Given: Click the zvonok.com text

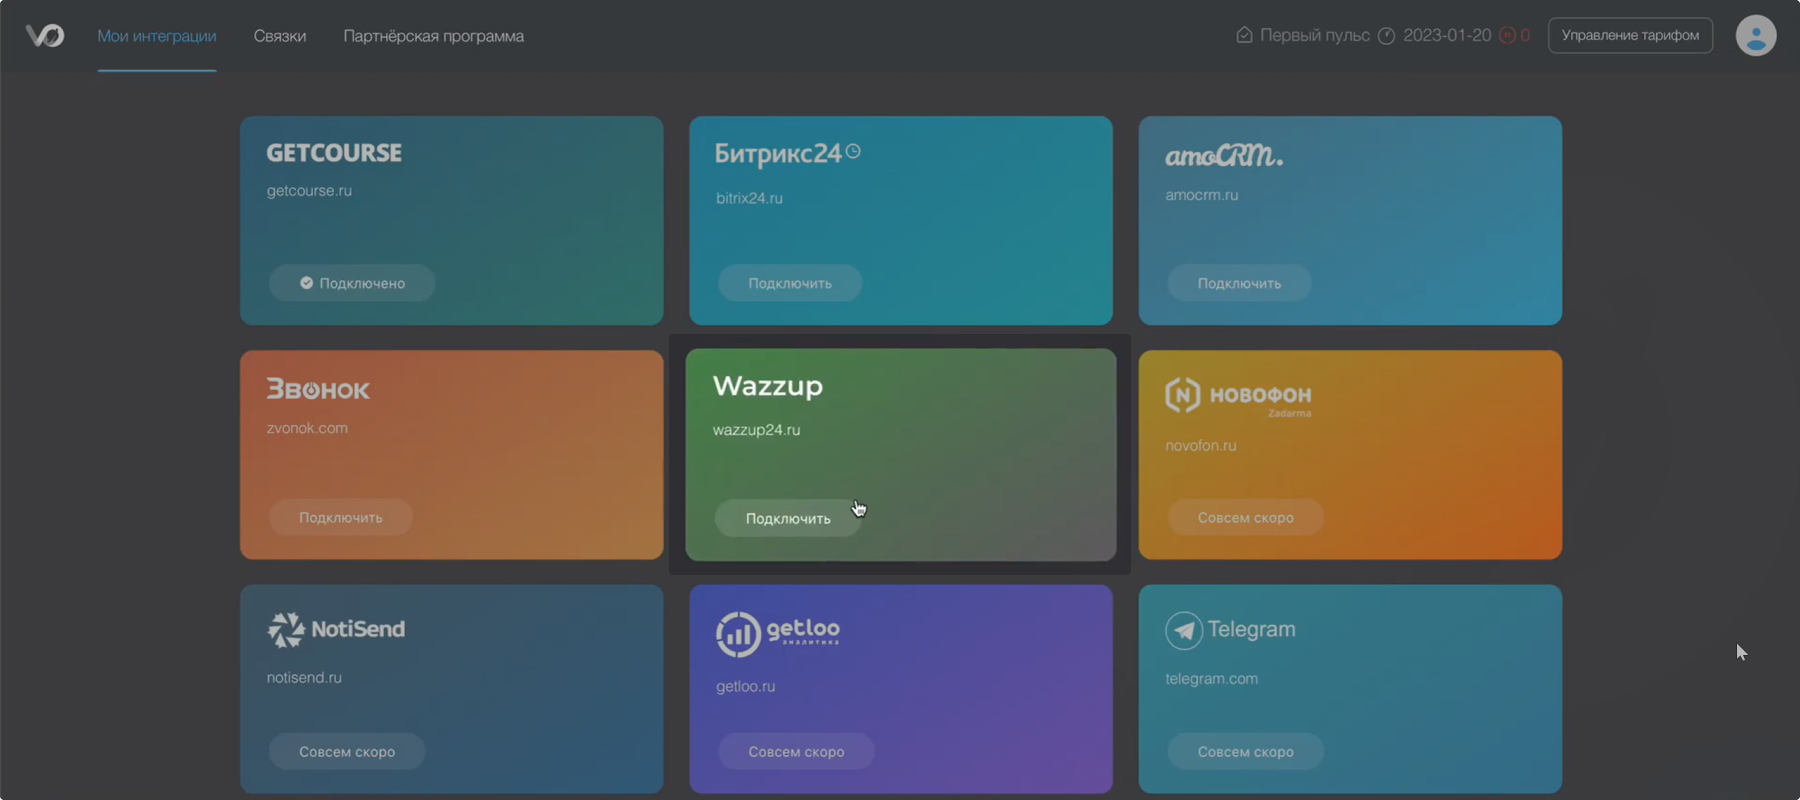Looking at the screenshot, I should pyautogui.click(x=307, y=428).
